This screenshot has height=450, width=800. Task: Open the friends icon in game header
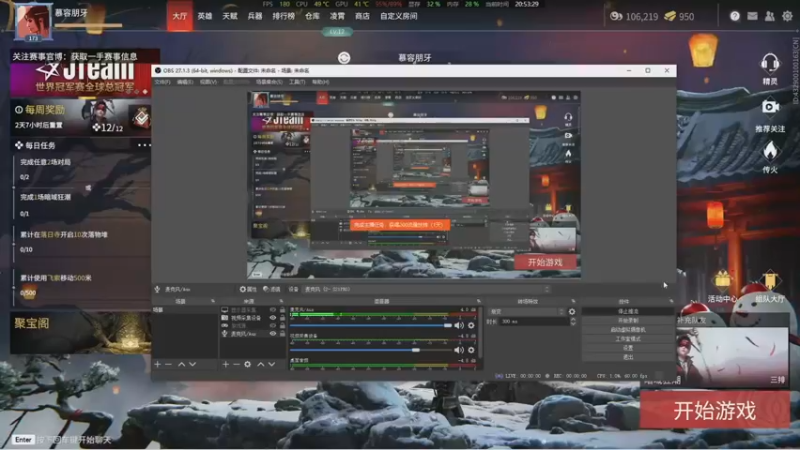pos(769,16)
